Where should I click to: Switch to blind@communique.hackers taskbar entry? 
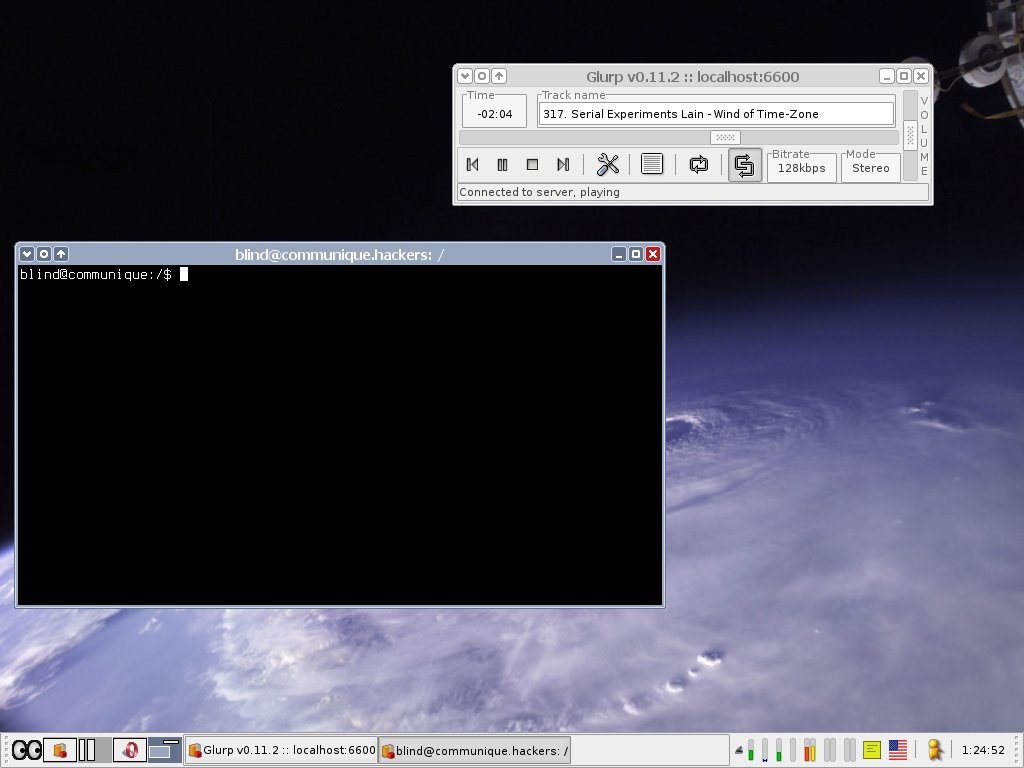pos(475,750)
